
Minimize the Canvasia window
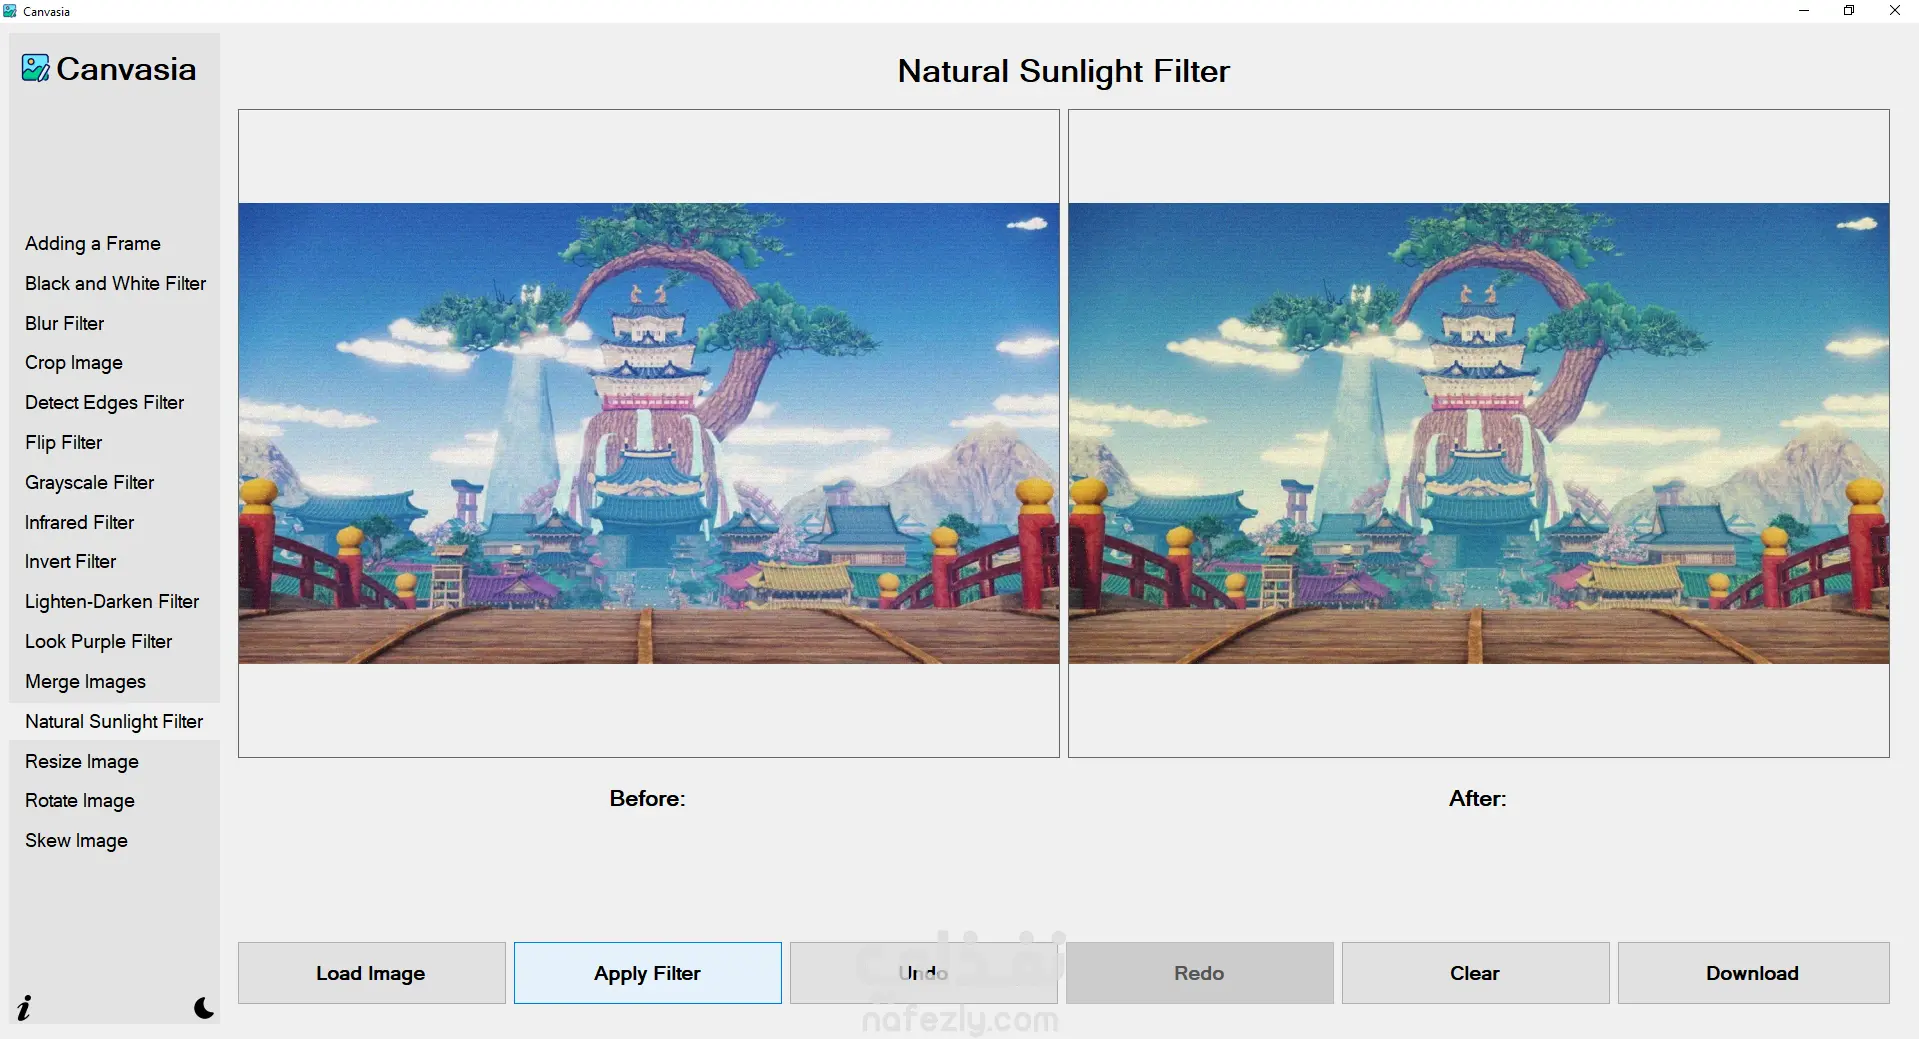[x=1804, y=11]
